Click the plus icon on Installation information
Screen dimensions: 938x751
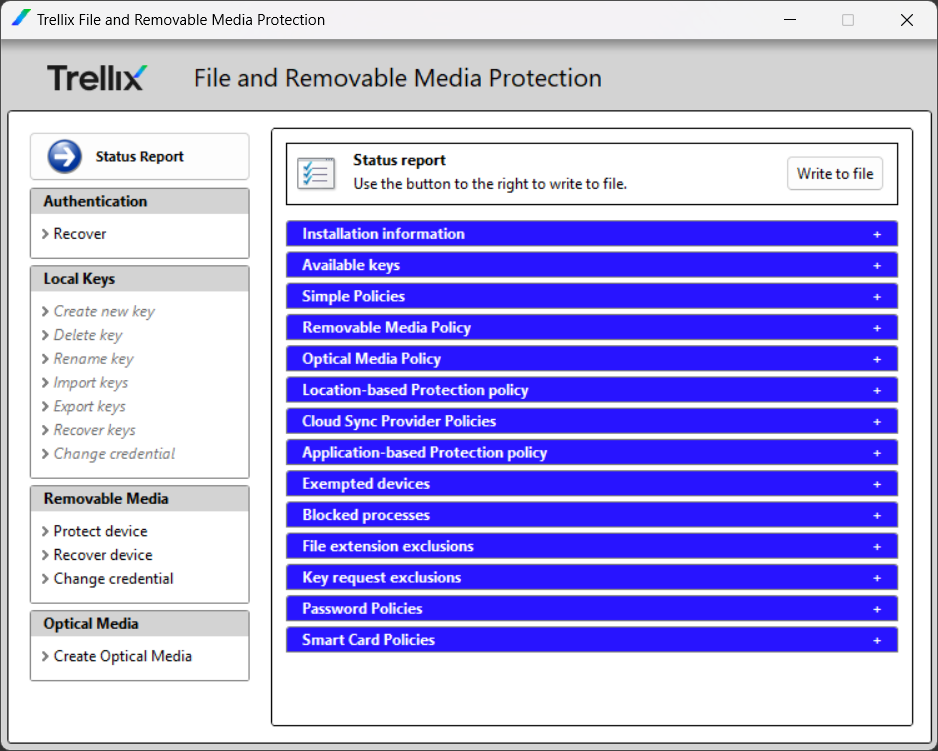point(877,235)
